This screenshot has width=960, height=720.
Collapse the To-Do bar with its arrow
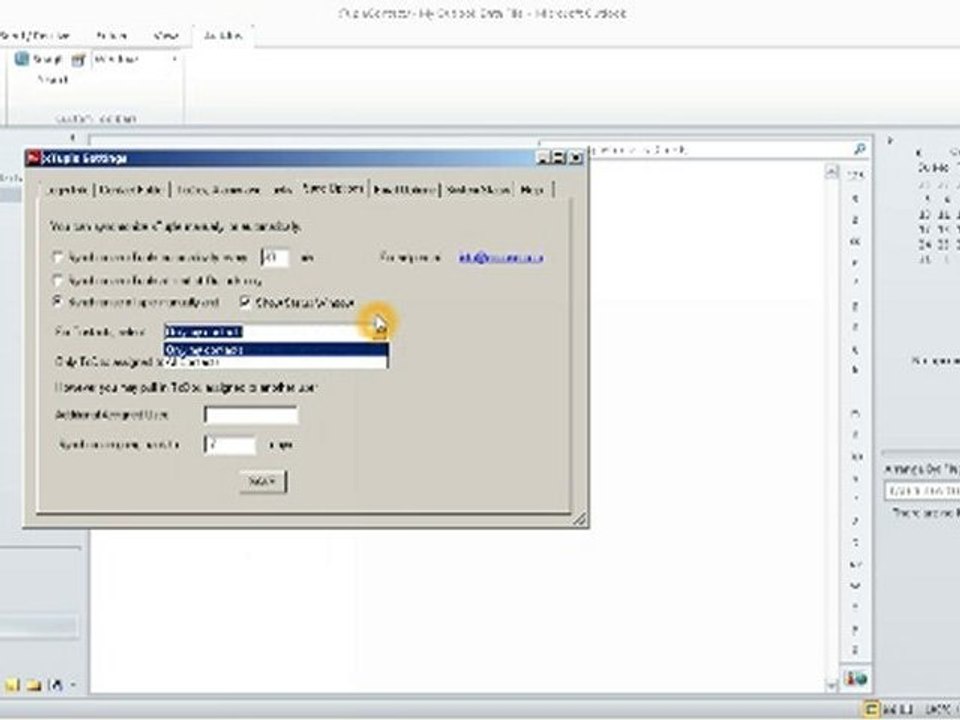(890, 140)
